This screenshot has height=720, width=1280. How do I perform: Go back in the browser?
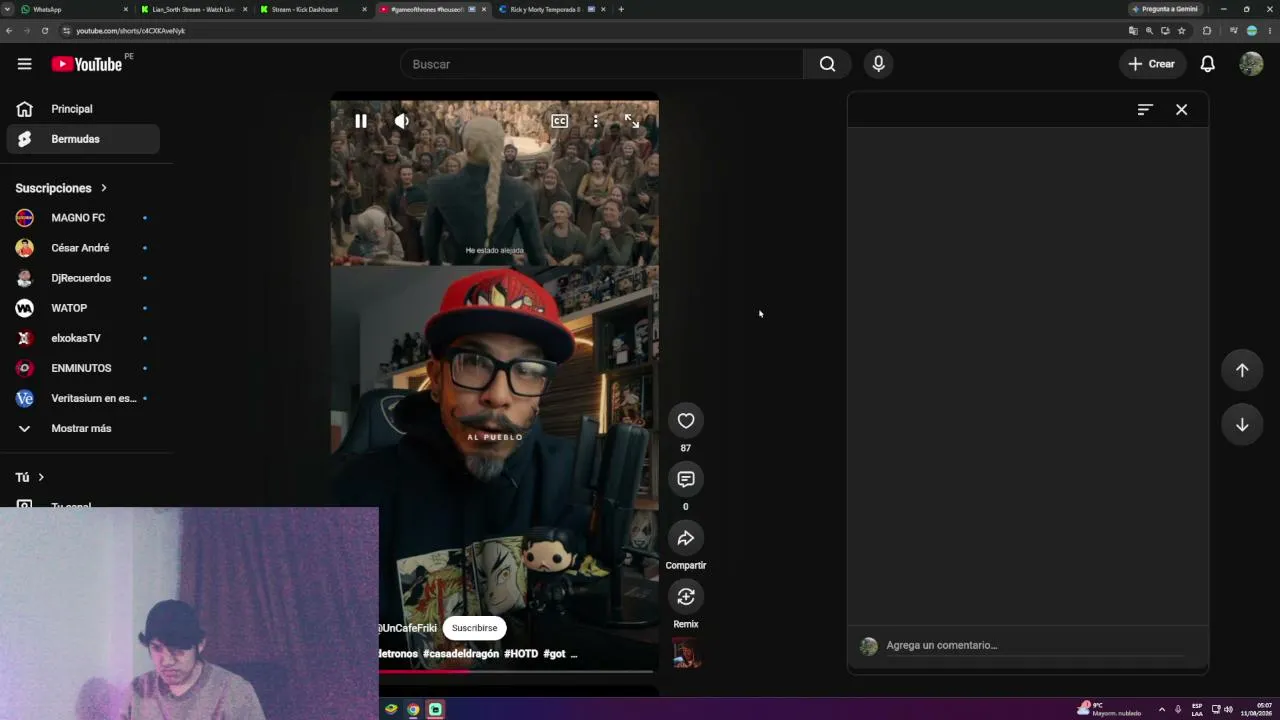click(9, 31)
